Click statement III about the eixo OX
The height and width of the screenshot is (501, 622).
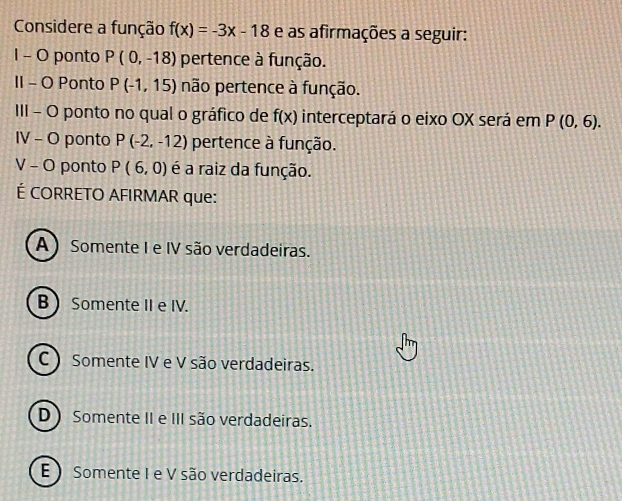coord(307,117)
